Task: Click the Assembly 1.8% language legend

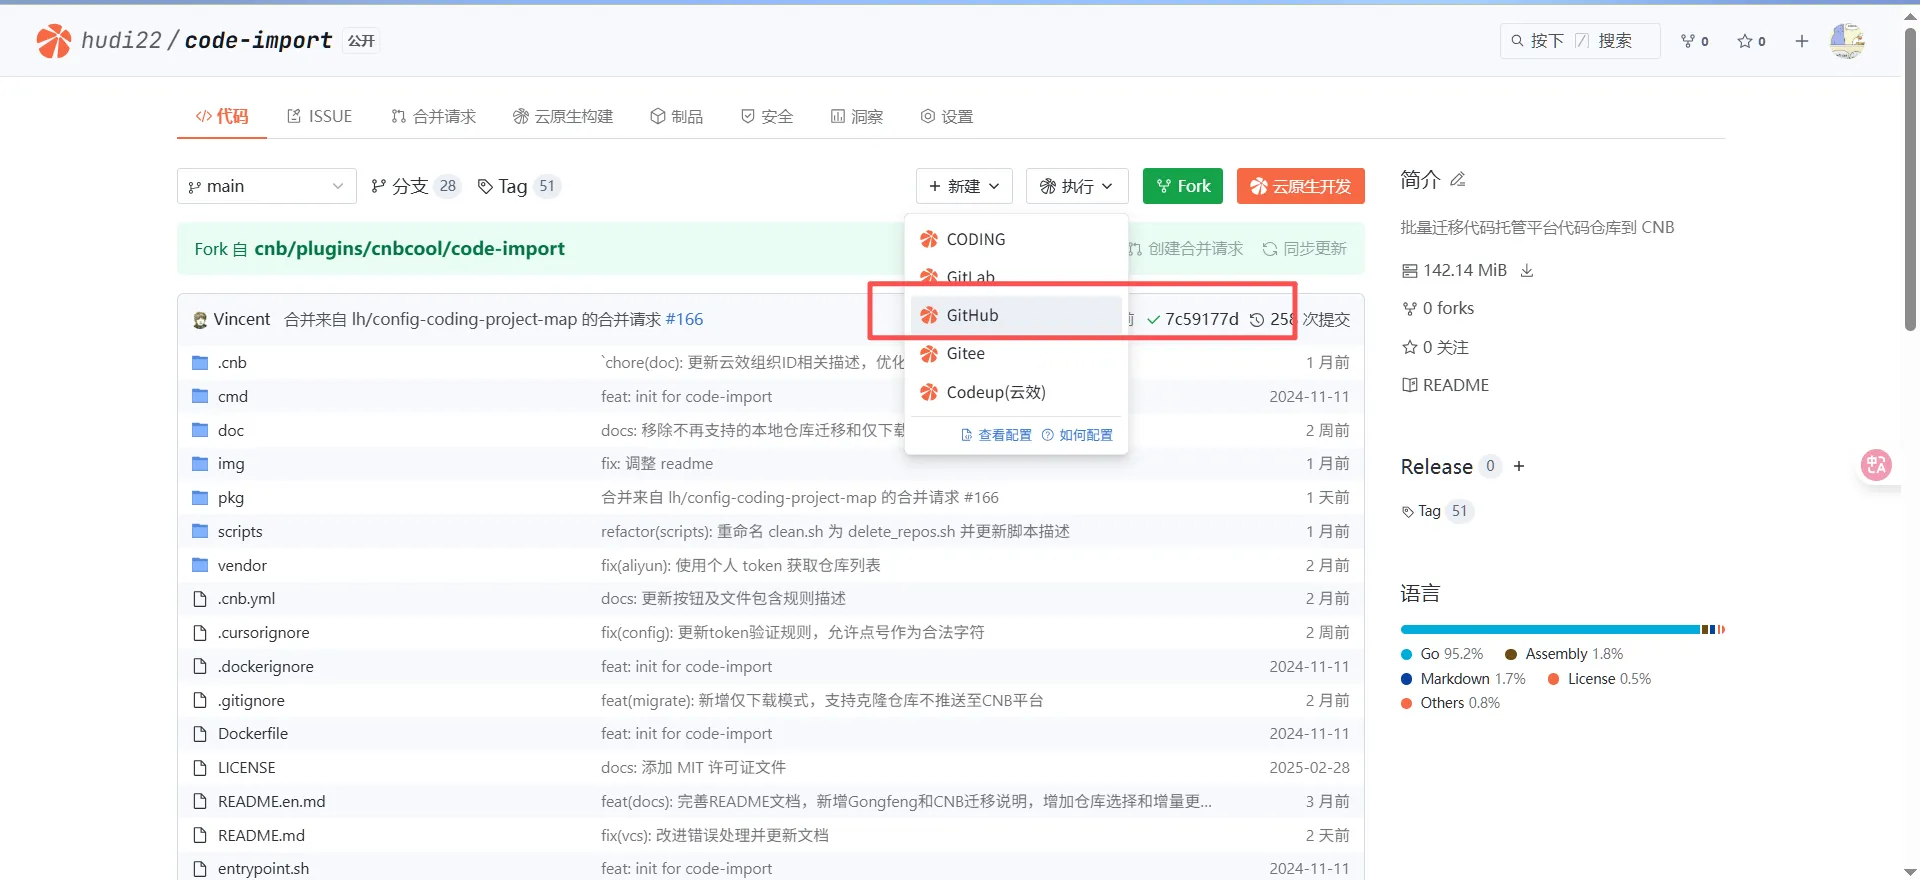Action: point(1564,654)
